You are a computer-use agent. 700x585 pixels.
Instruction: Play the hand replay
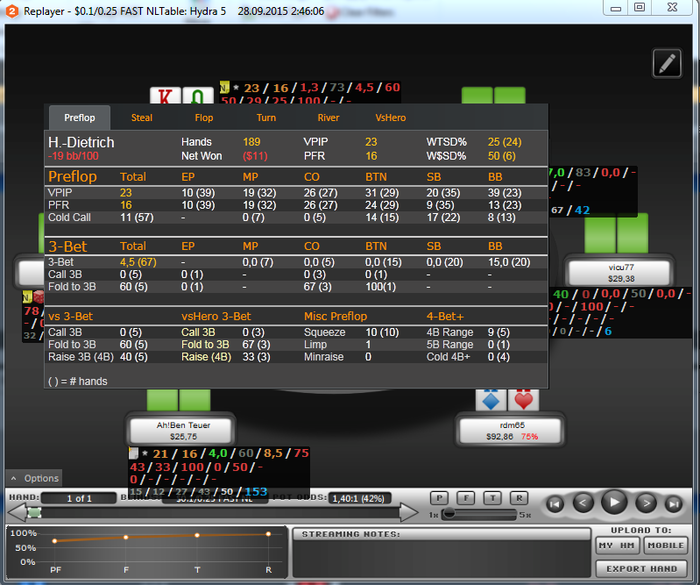pyautogui.click(x=614, y=502)
